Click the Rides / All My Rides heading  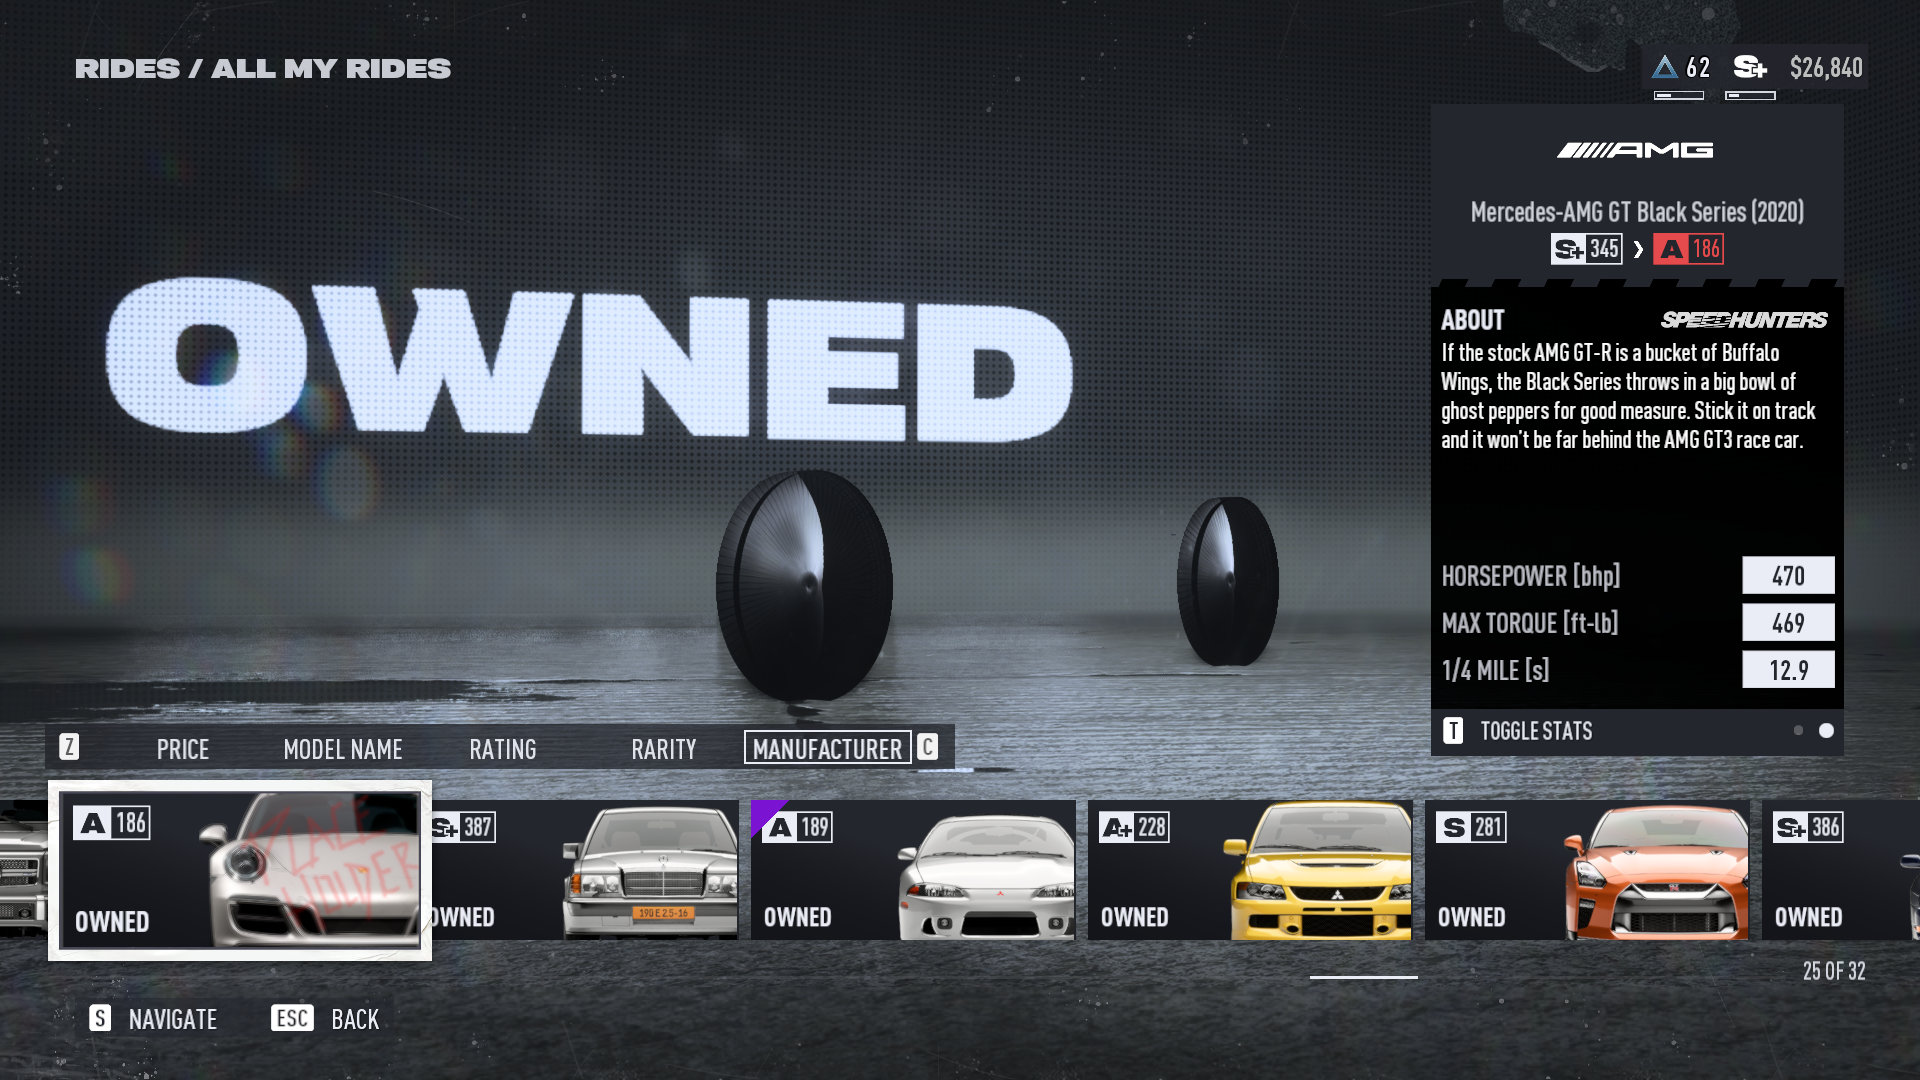click(263, 69)
